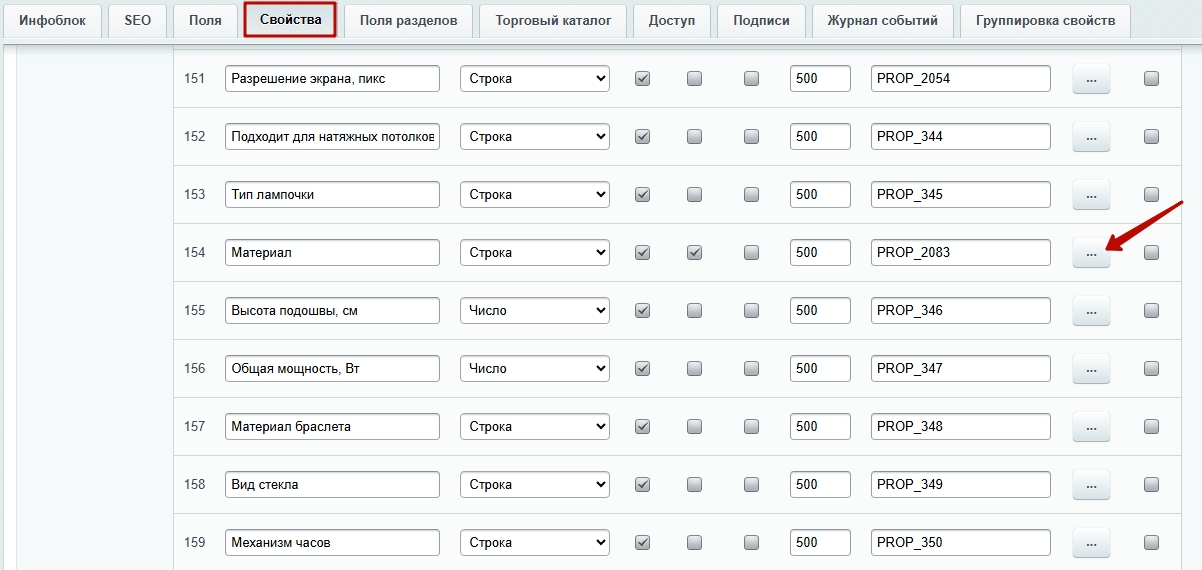Open the ellipsis settings for Материал браслета
The height and width of the screenshot is (570, 1202).
pos(1091,427)
